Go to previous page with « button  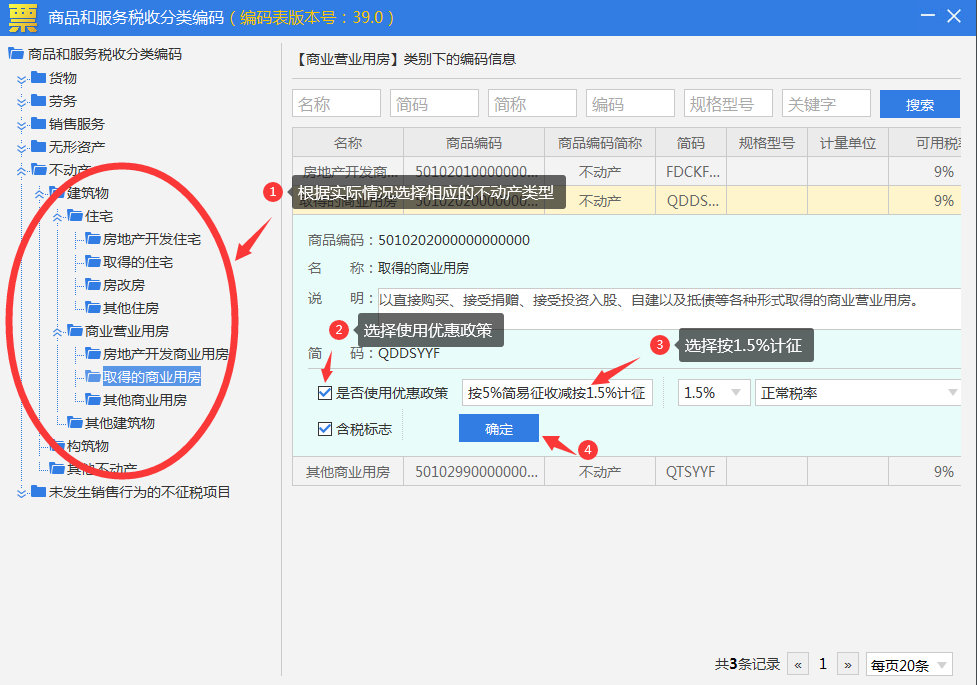click(x=798, y=664)
